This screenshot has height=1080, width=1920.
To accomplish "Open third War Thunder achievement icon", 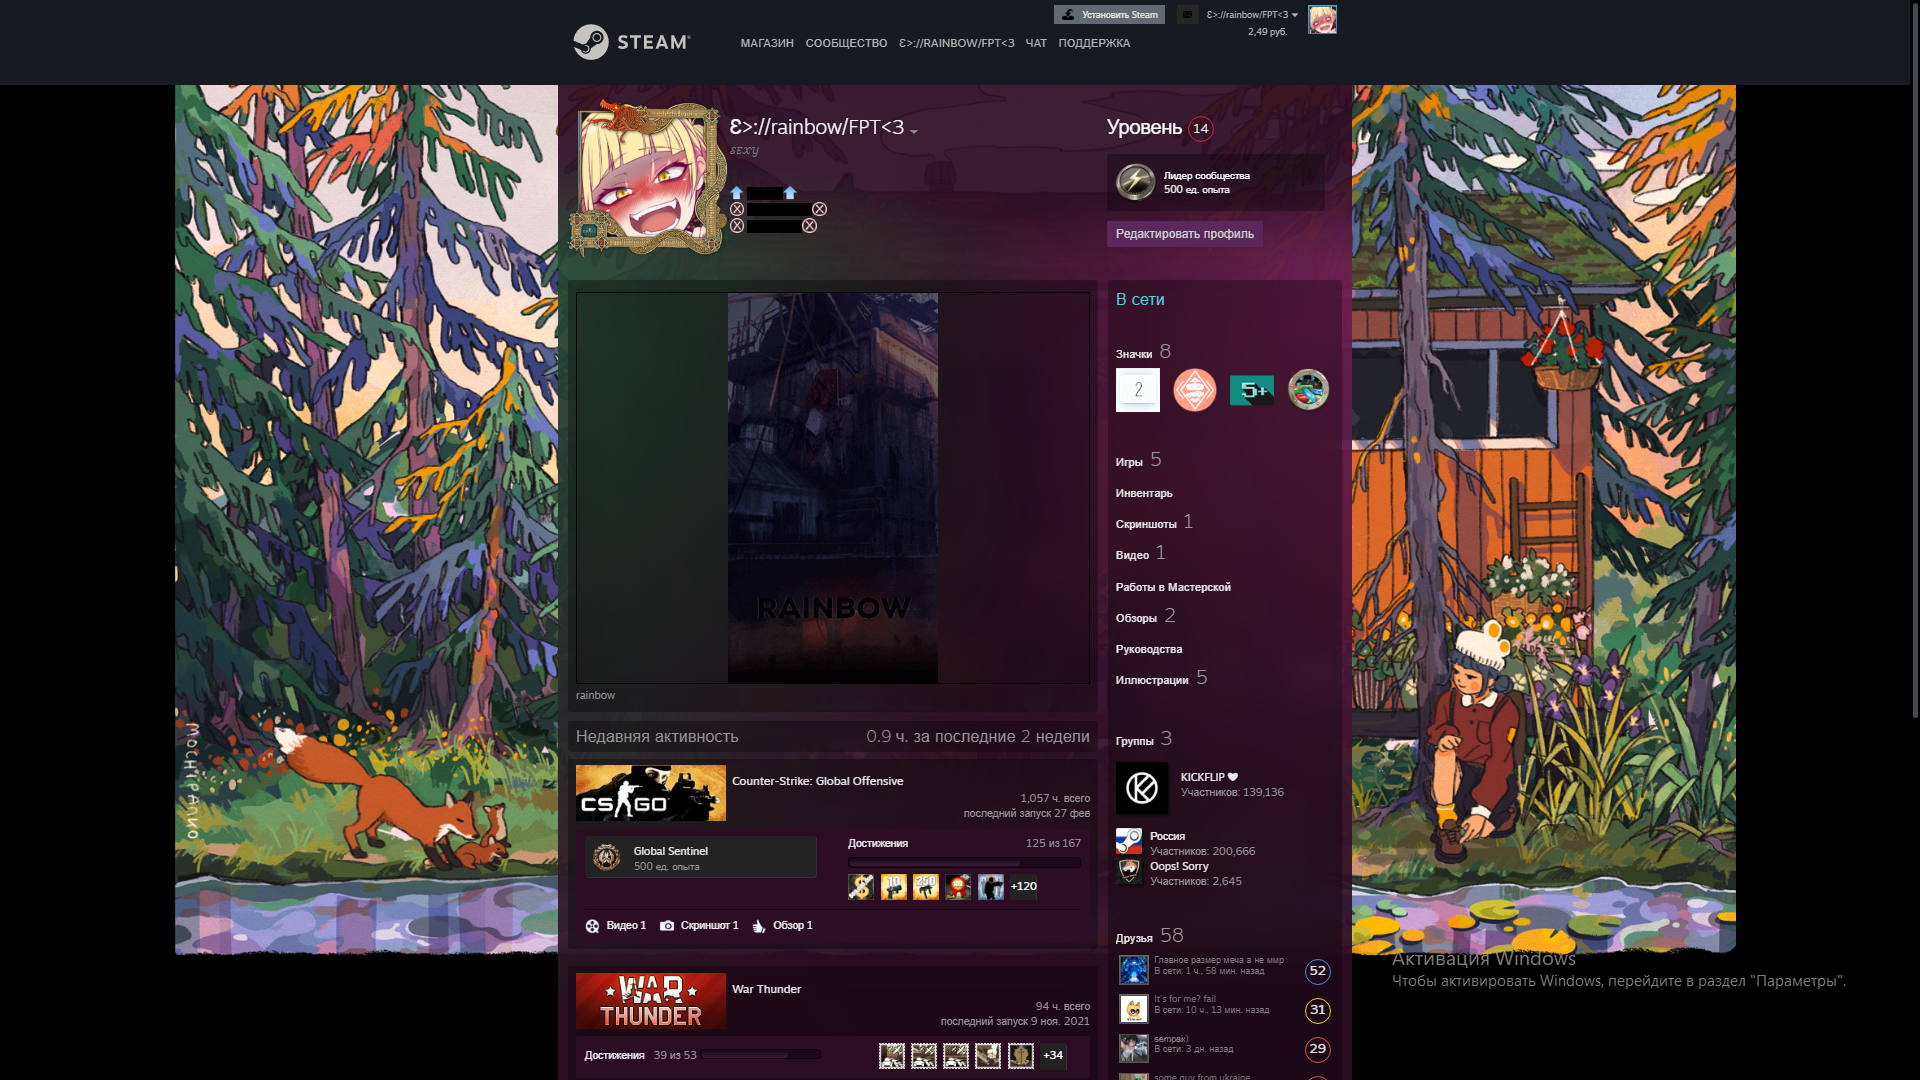I will coord(956,1056).
